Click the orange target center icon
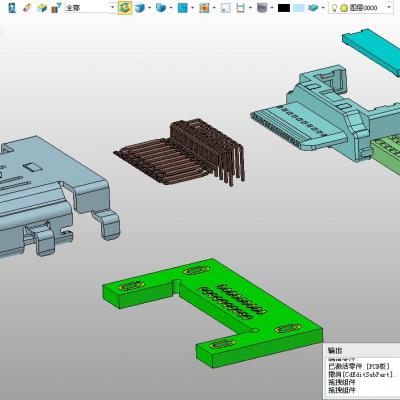 coord(204,7)
